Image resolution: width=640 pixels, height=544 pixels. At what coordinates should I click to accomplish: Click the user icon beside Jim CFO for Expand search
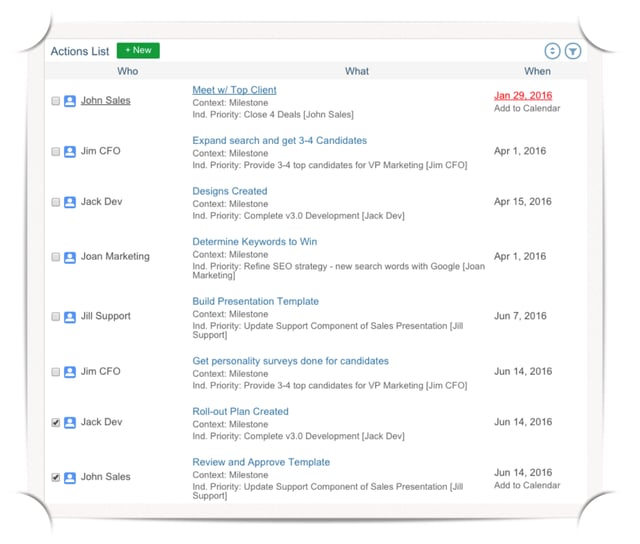click(70, 151)
